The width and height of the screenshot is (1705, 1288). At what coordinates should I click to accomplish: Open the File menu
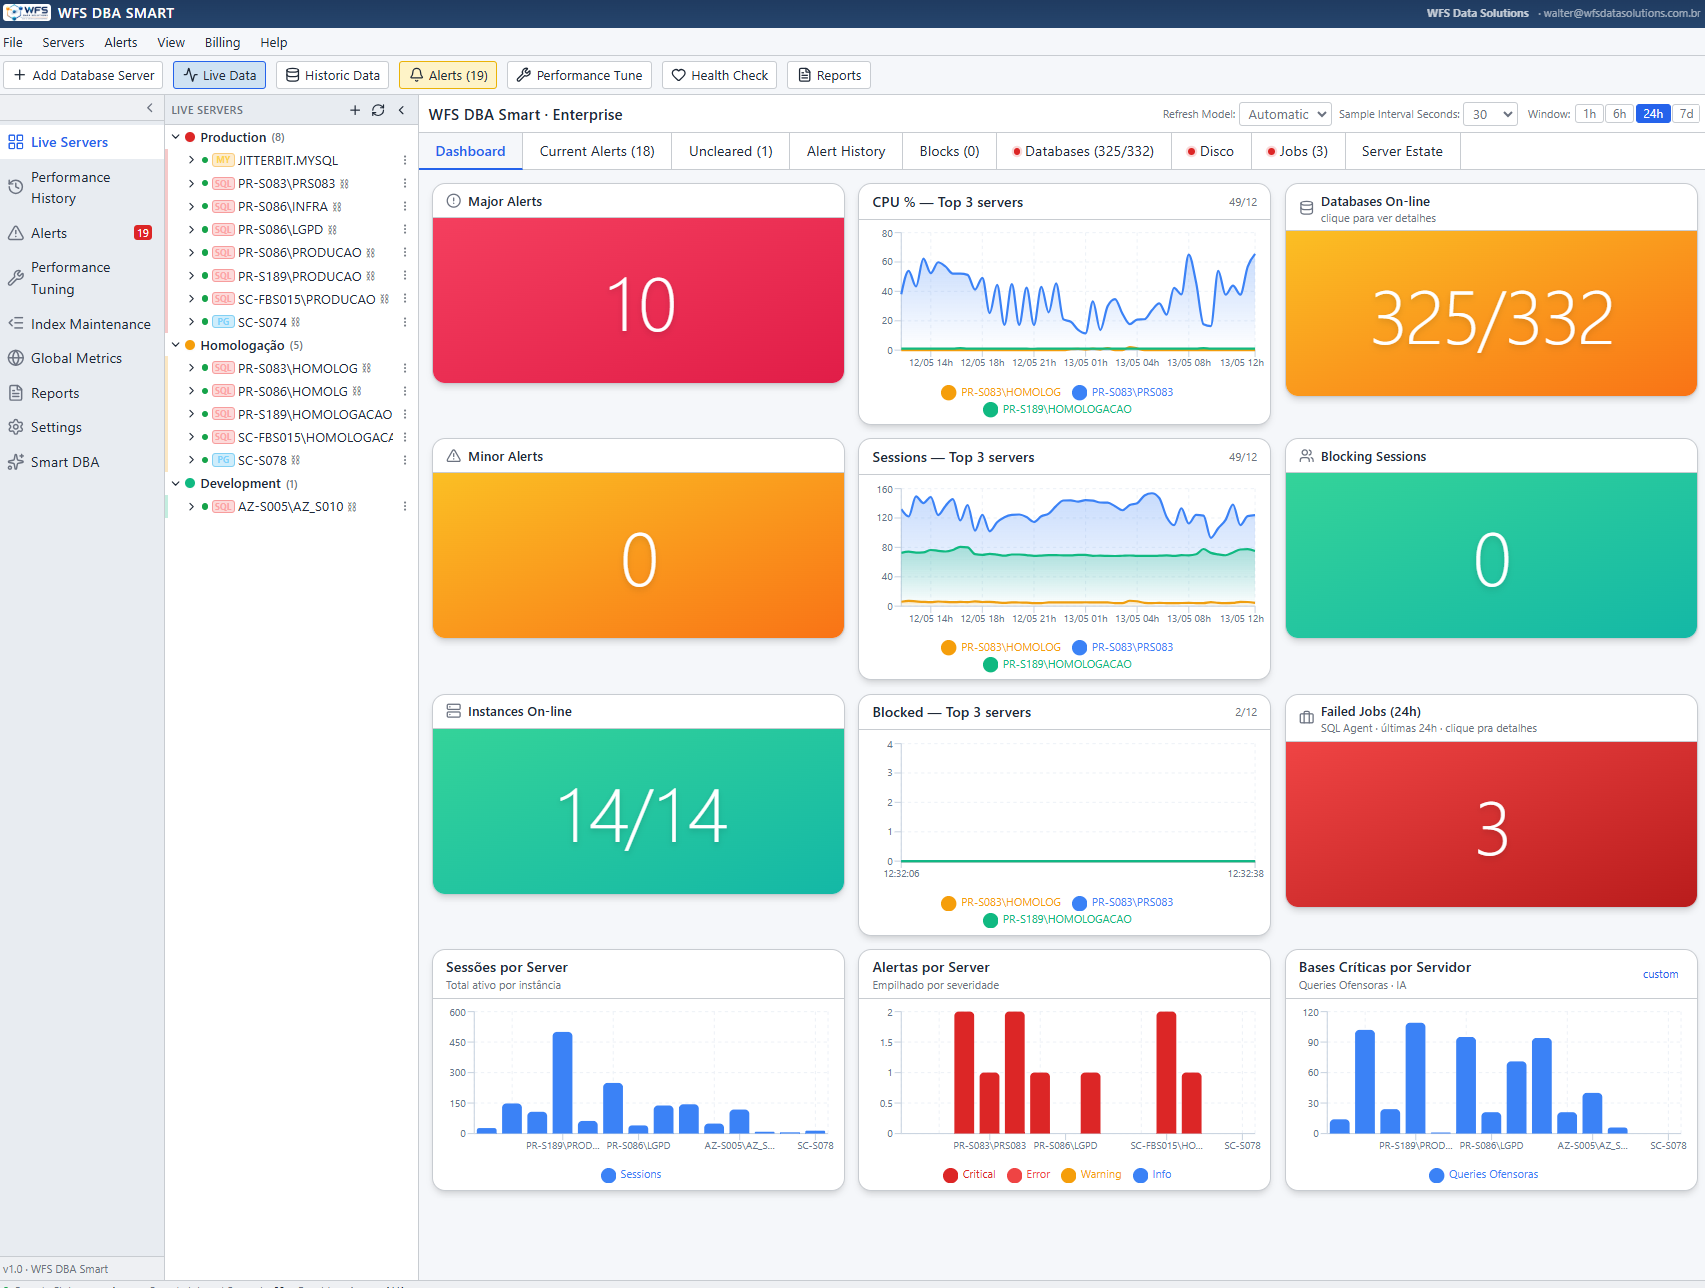click(x=13, y=42)
